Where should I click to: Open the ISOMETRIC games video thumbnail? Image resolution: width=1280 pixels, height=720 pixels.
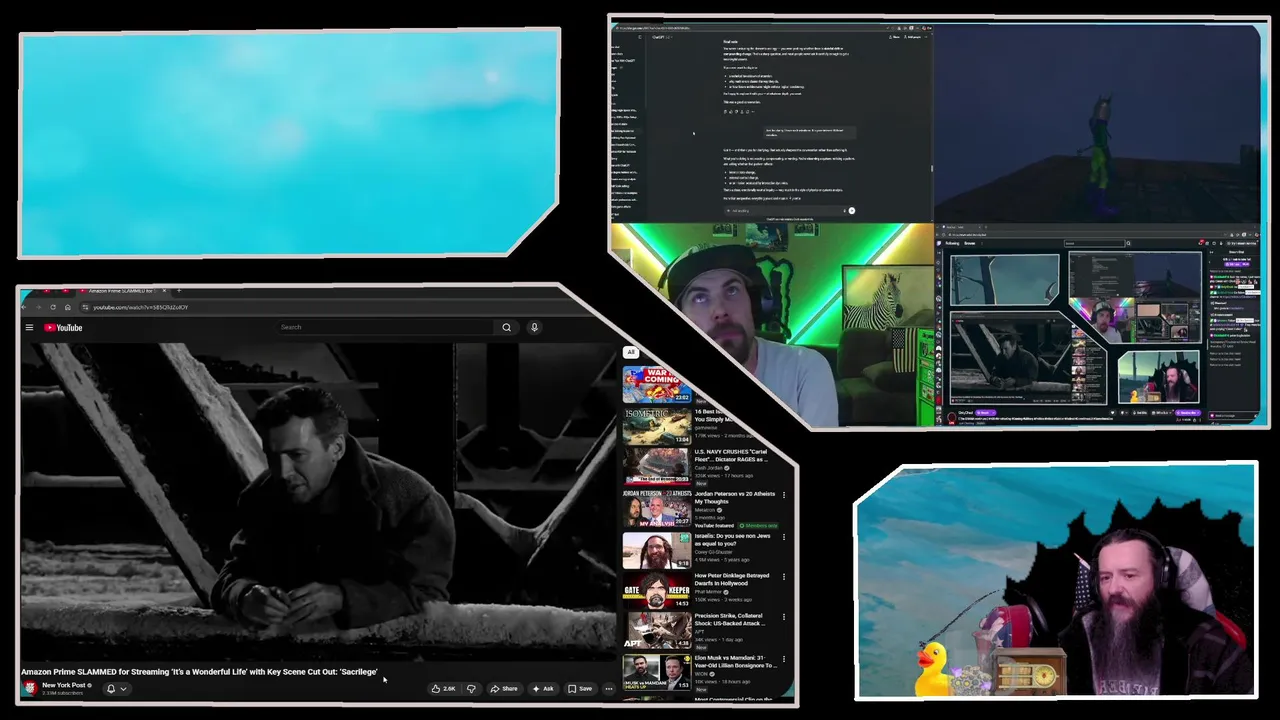(656, 425)
